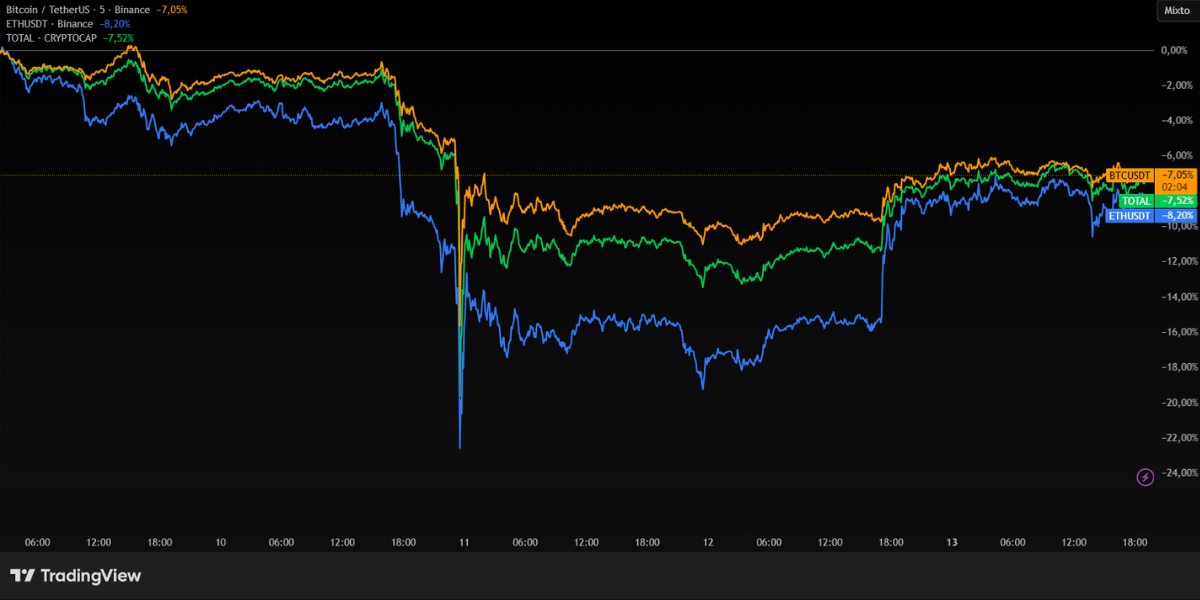Screen dimensions: 1200x600
Task: Click the -7,52% value in TOTAL legend
Action: pos(117,38)
